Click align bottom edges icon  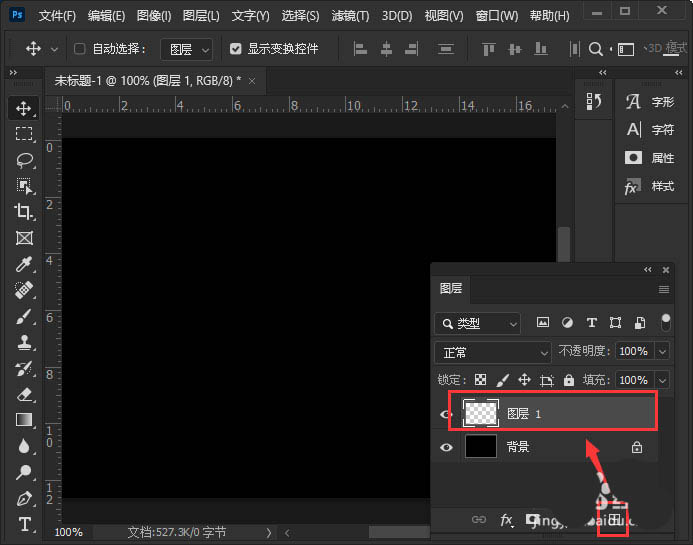tap(541, 49)
